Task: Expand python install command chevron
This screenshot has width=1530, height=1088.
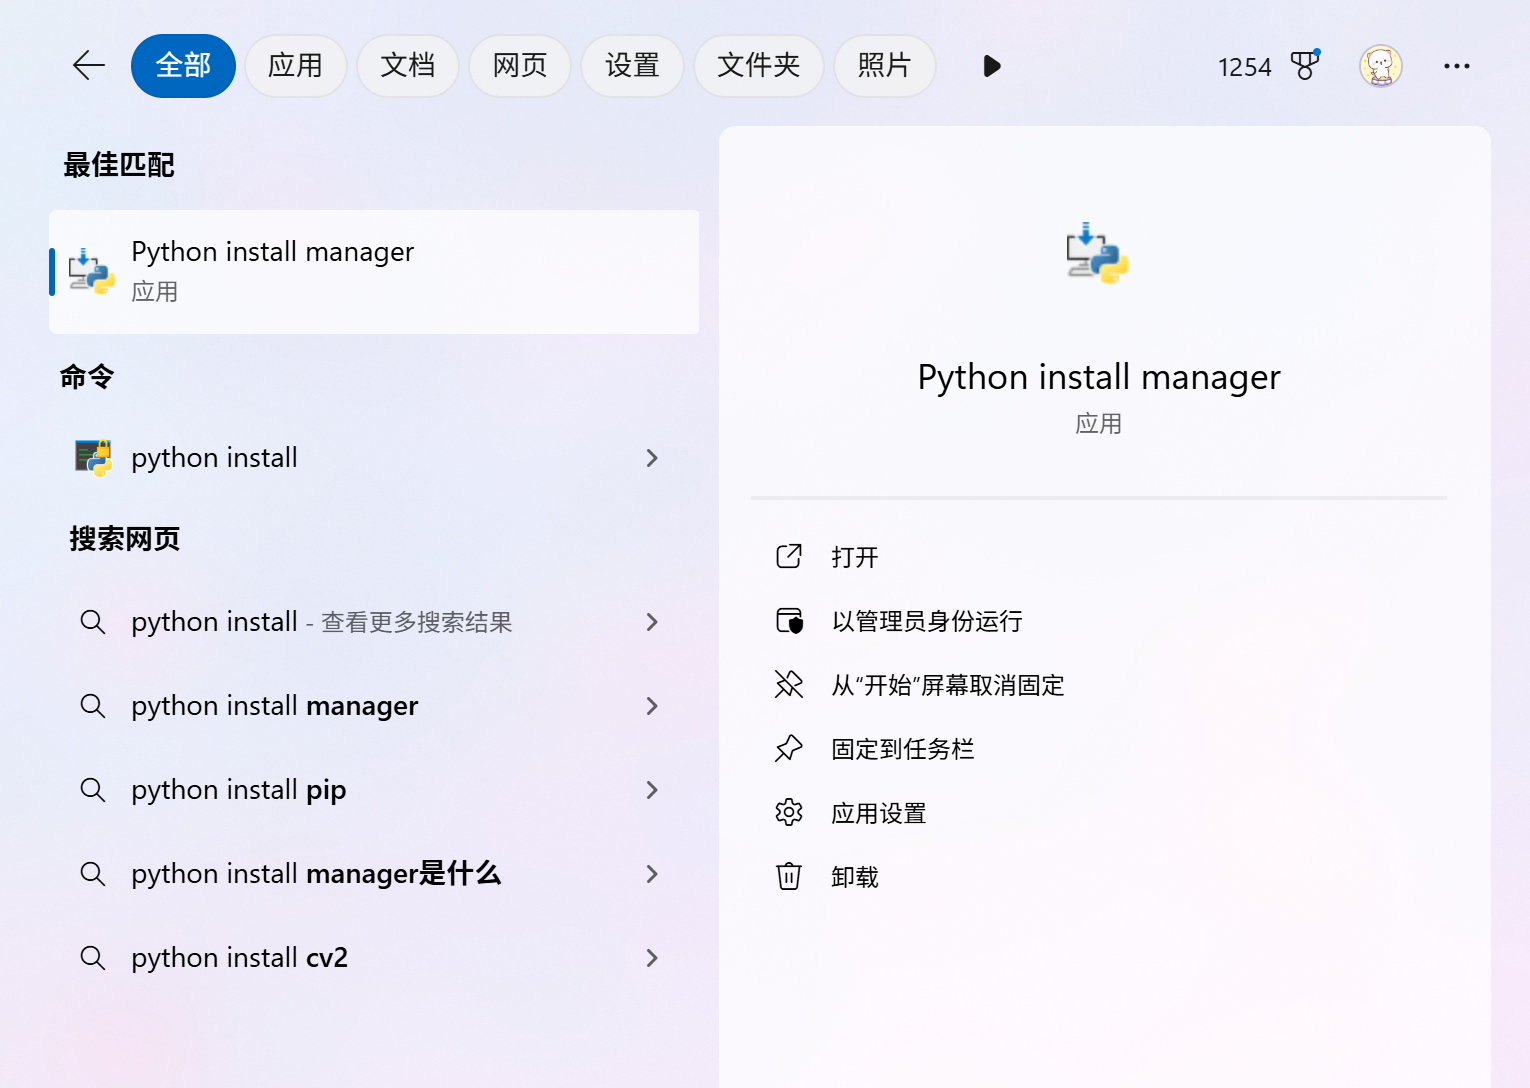Action: pos(652,458)
